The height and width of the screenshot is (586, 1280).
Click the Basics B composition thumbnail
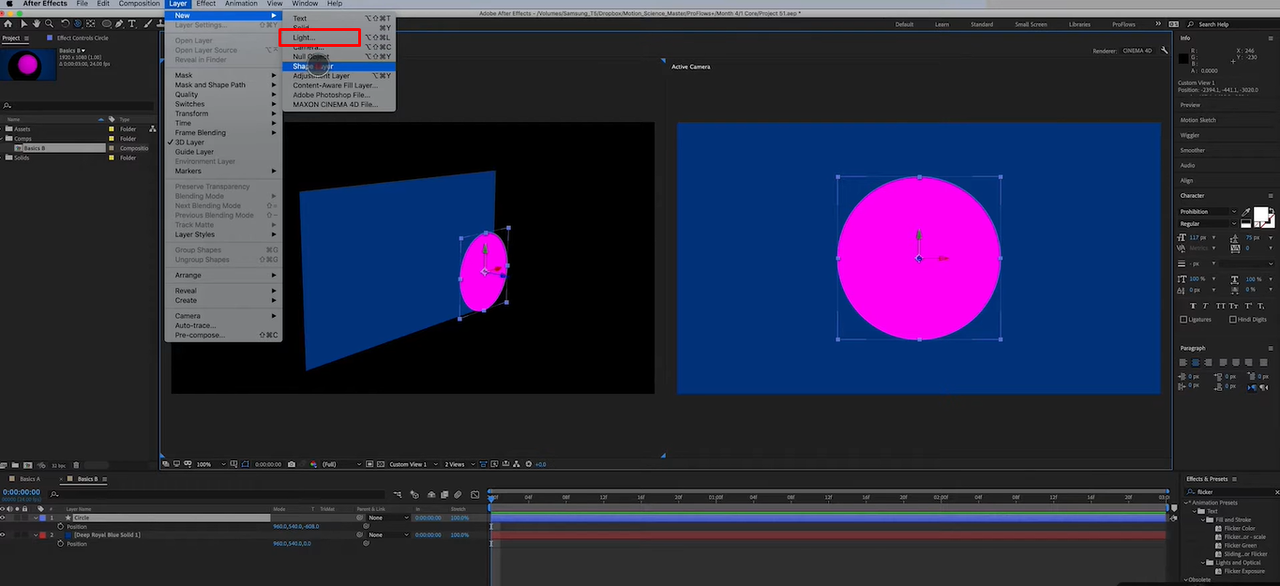27,66
